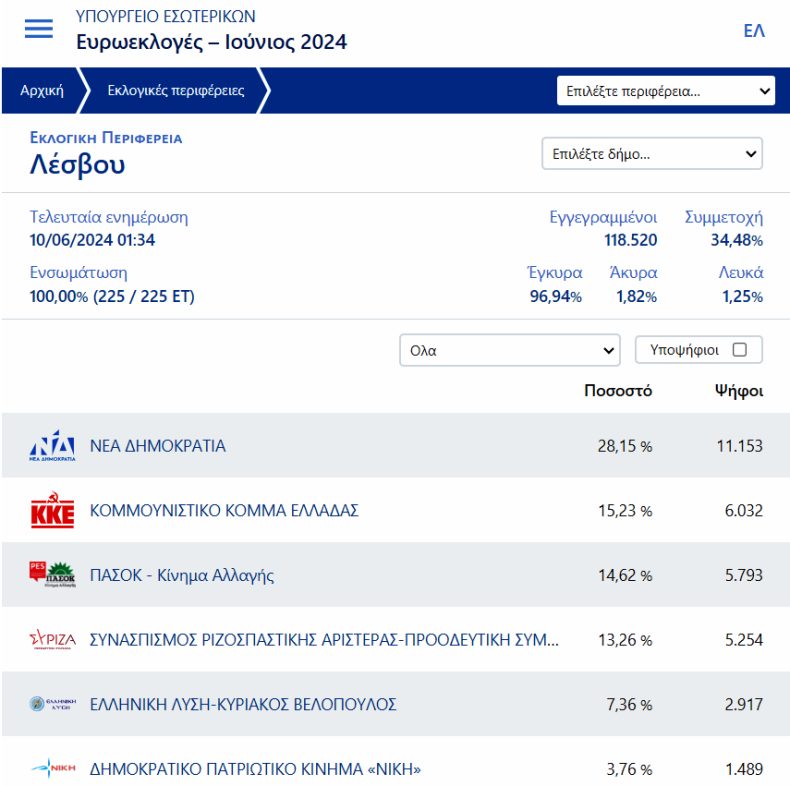Click the ΣΥΡΙΖΑ party logo
Viewport: 790px width, 786px height.
tap(52, 639)
